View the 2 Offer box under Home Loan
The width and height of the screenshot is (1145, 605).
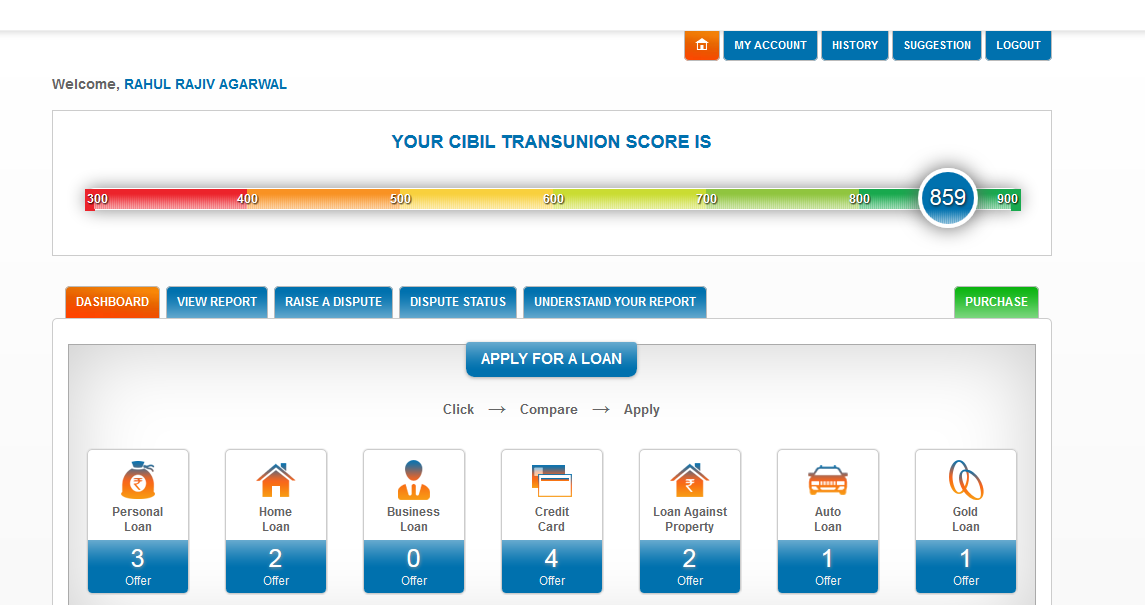(x=275, y=566)
